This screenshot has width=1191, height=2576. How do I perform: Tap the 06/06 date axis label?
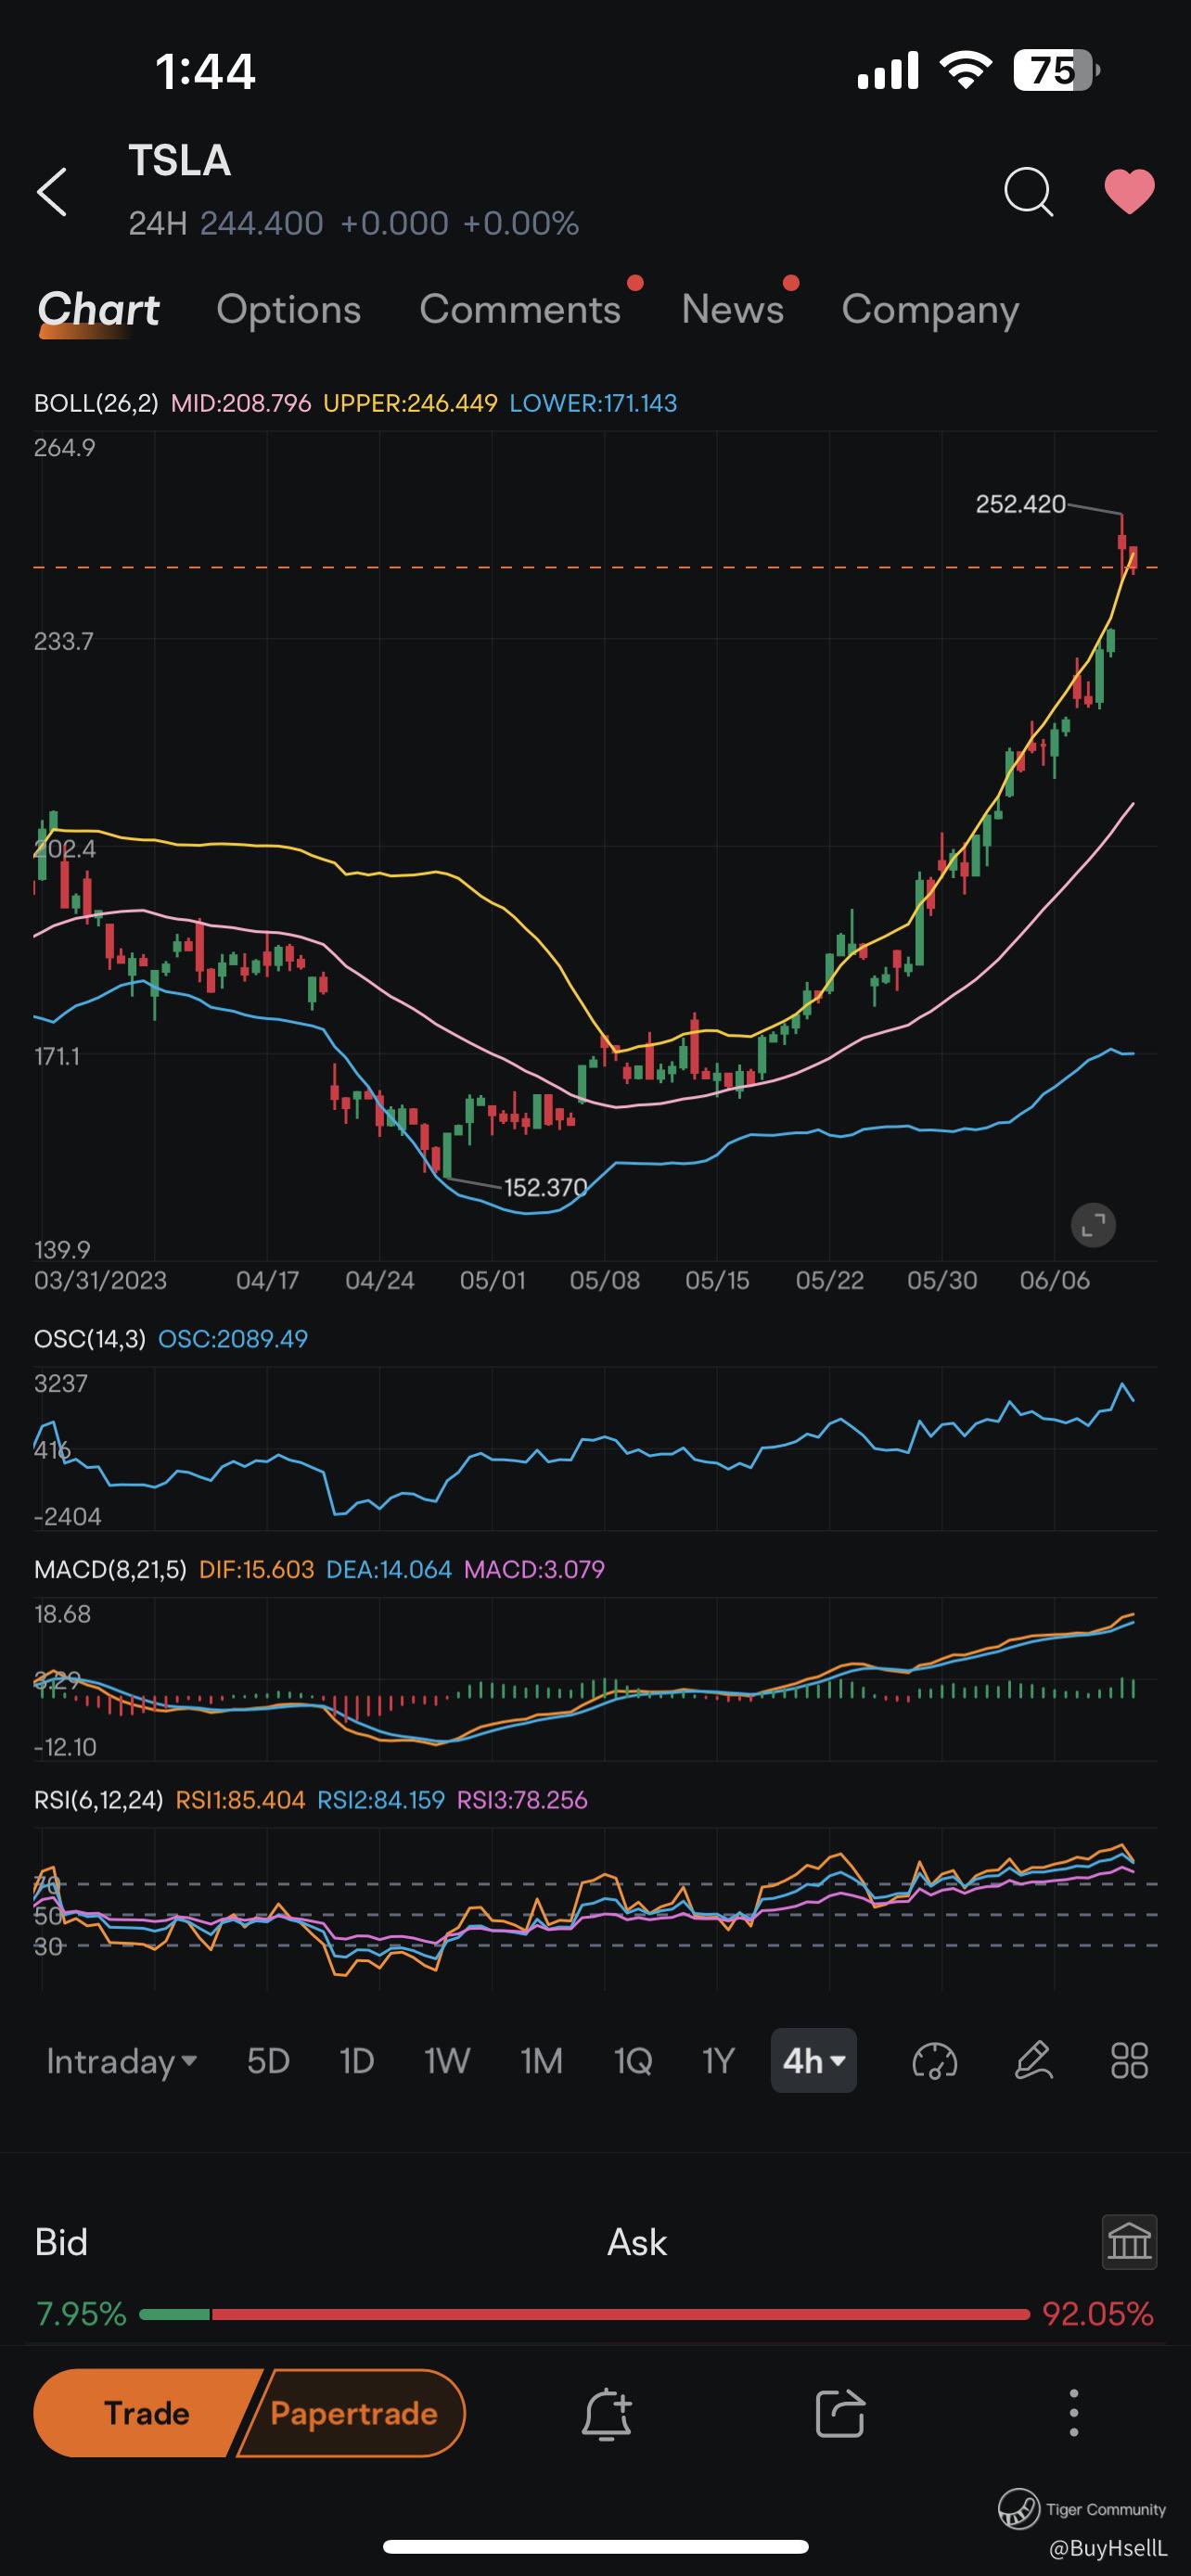(x=1054, y=1280)
